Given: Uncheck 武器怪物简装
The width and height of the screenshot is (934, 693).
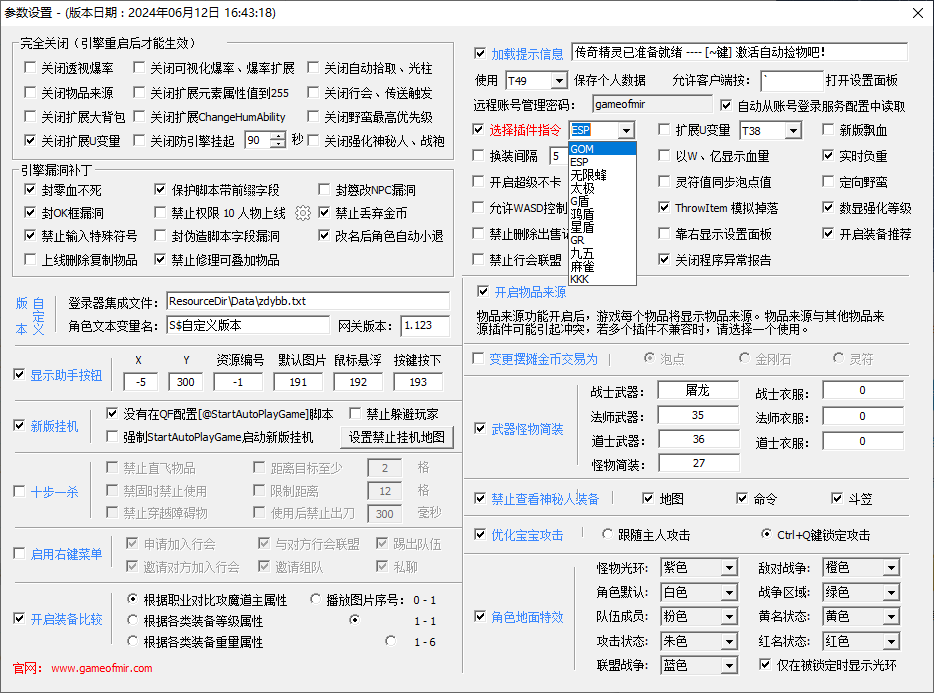Looking at the screenshot, I should pos(480,428).
